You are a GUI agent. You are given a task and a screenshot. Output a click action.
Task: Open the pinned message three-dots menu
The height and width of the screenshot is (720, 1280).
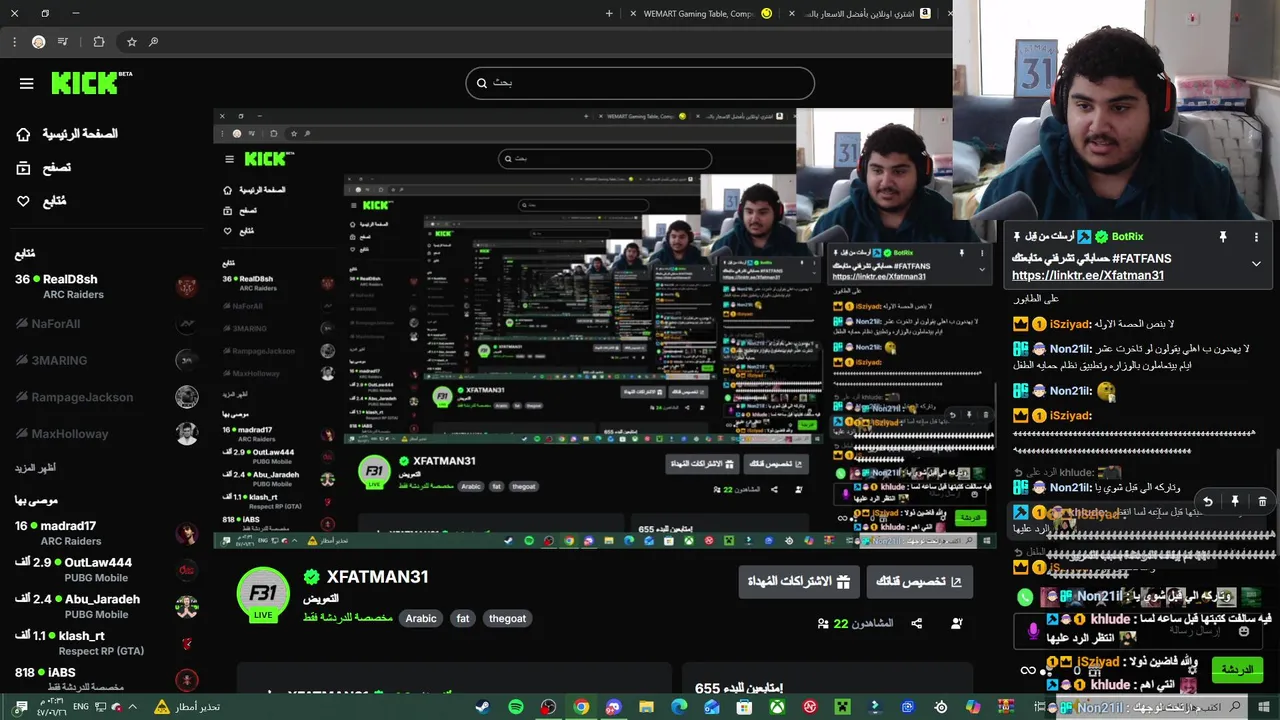pyautogui.click(x=1257, y=237)
